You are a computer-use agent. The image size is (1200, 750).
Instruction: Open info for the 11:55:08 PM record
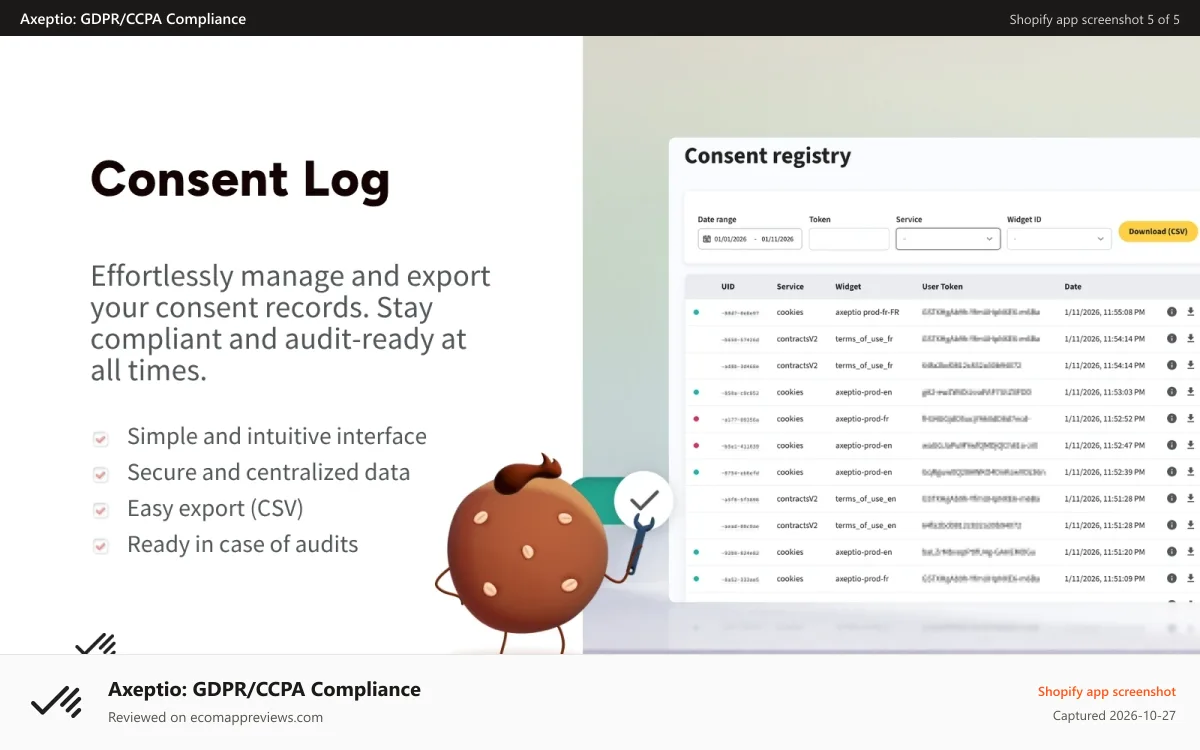point(1171,312)
